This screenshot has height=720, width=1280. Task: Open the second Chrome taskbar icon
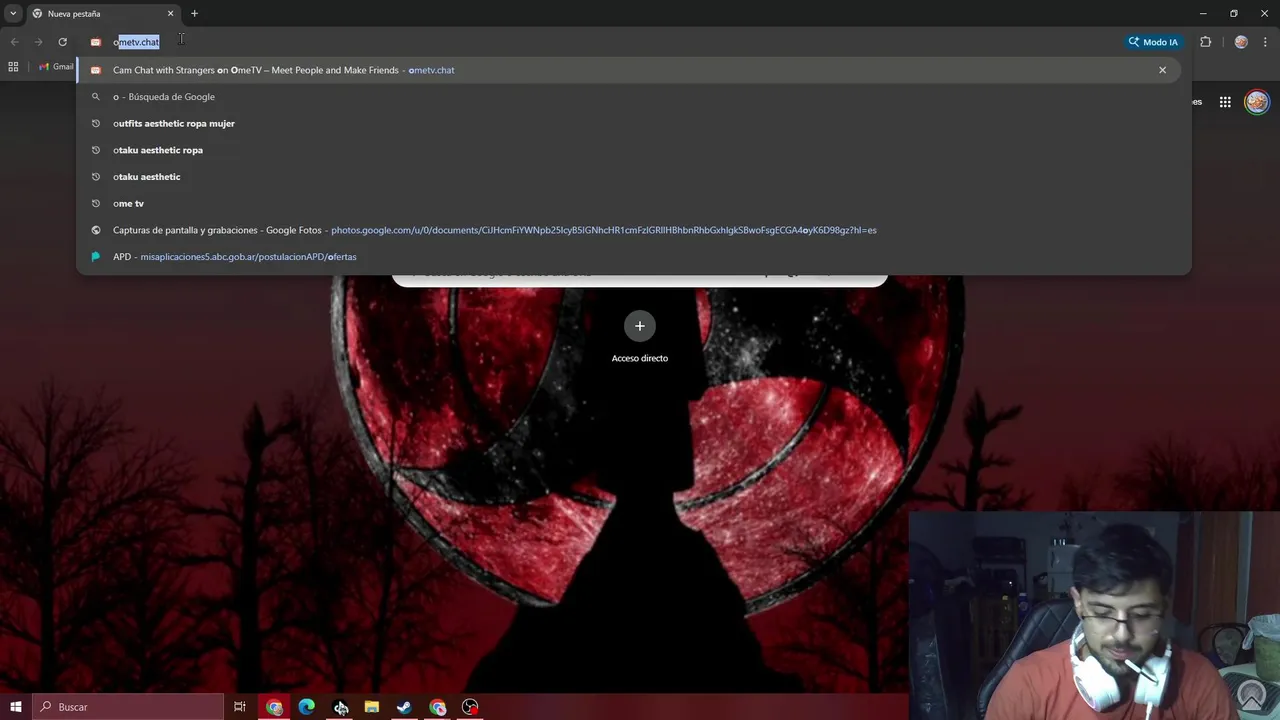[438, 707]
